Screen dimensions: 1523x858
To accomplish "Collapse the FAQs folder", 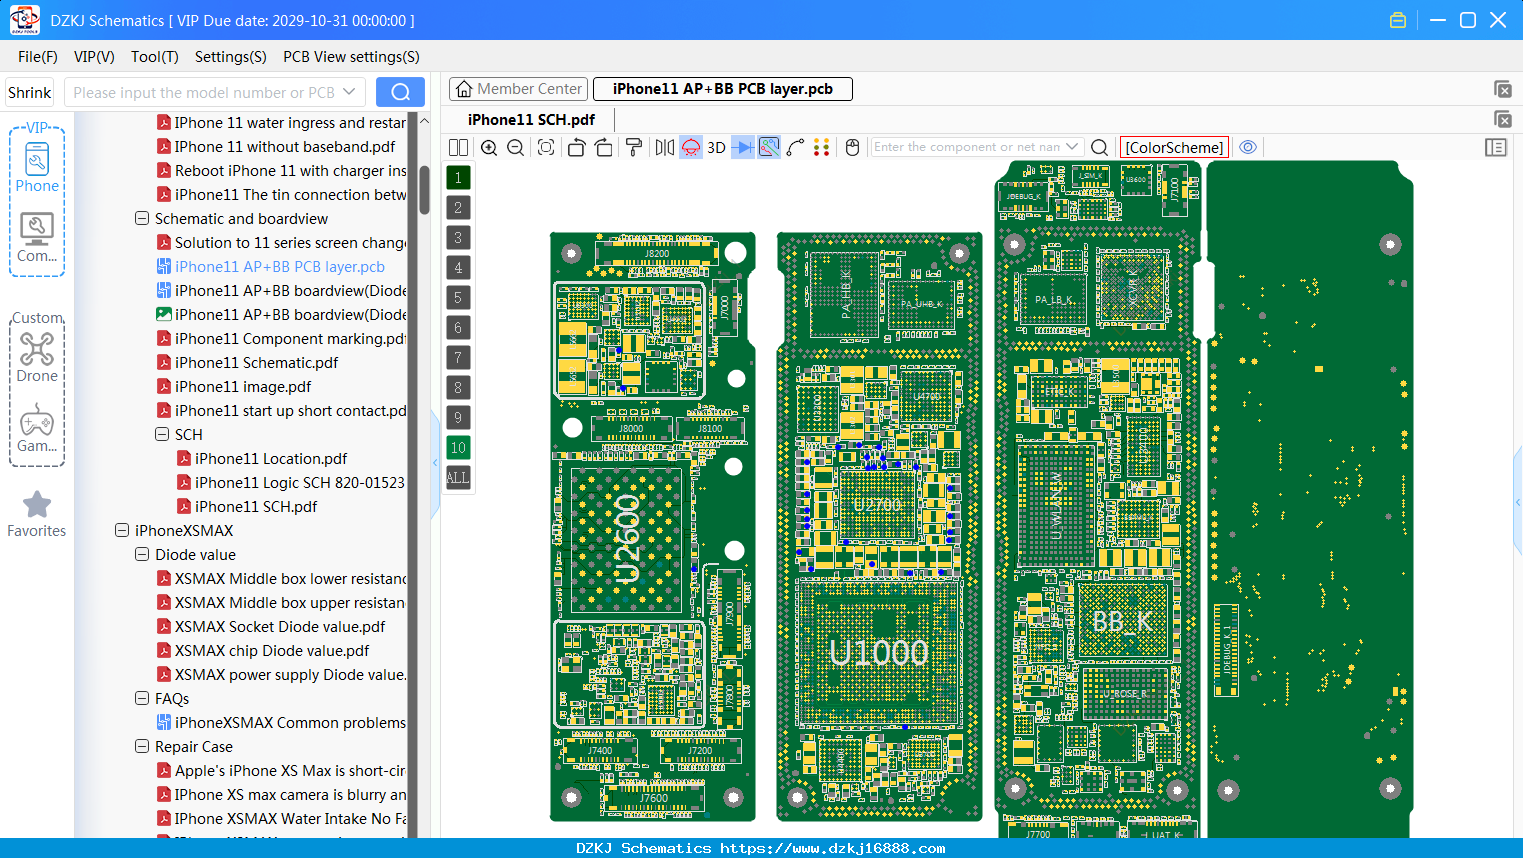I will coord(142,698).
